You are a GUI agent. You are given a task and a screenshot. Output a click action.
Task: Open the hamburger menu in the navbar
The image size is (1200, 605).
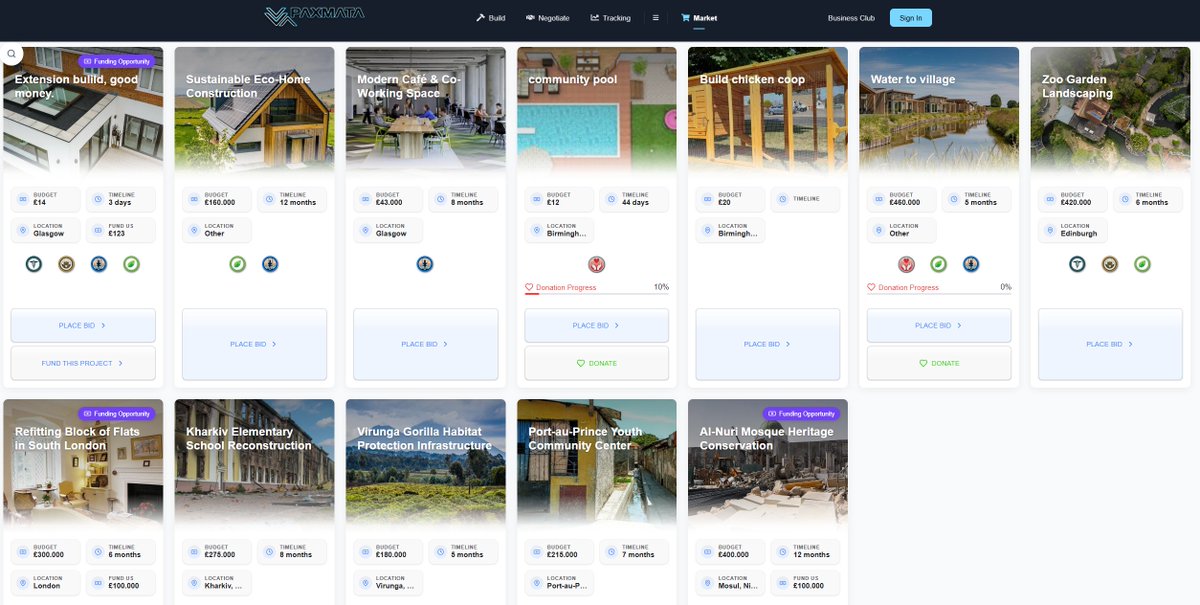coord(656,18)
